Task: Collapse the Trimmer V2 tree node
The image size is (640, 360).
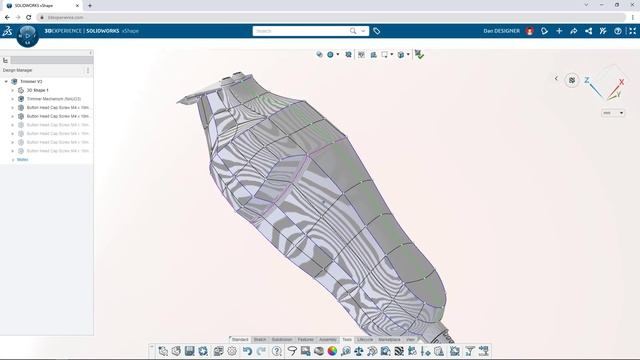Action: coord(6,82)
